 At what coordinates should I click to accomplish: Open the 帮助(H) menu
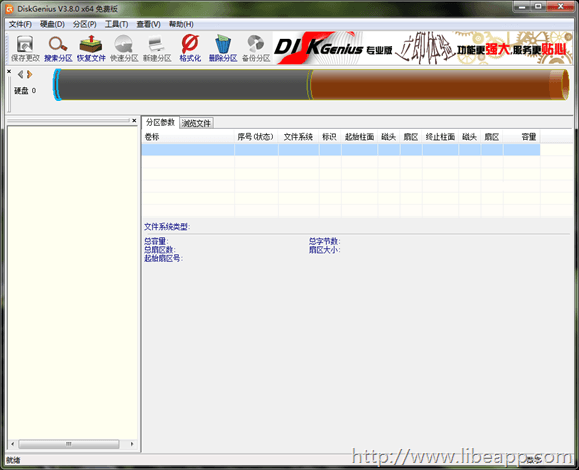click(181, 24)
